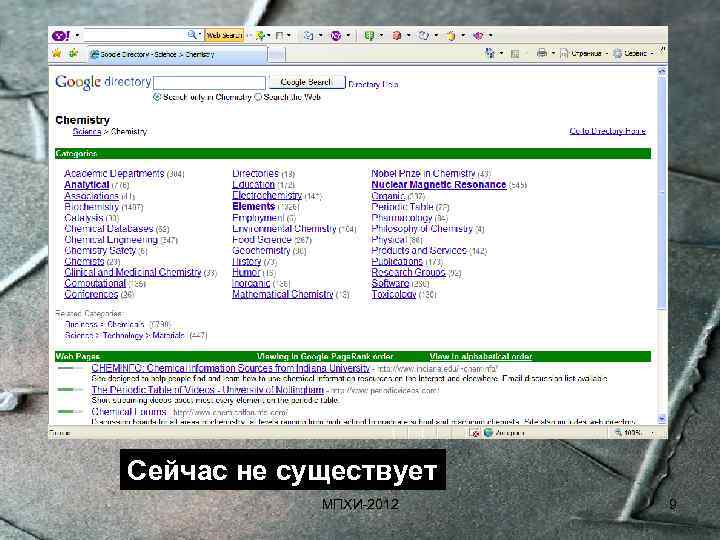Click the yellow Yahoo toolbar icon

[451, 35]
